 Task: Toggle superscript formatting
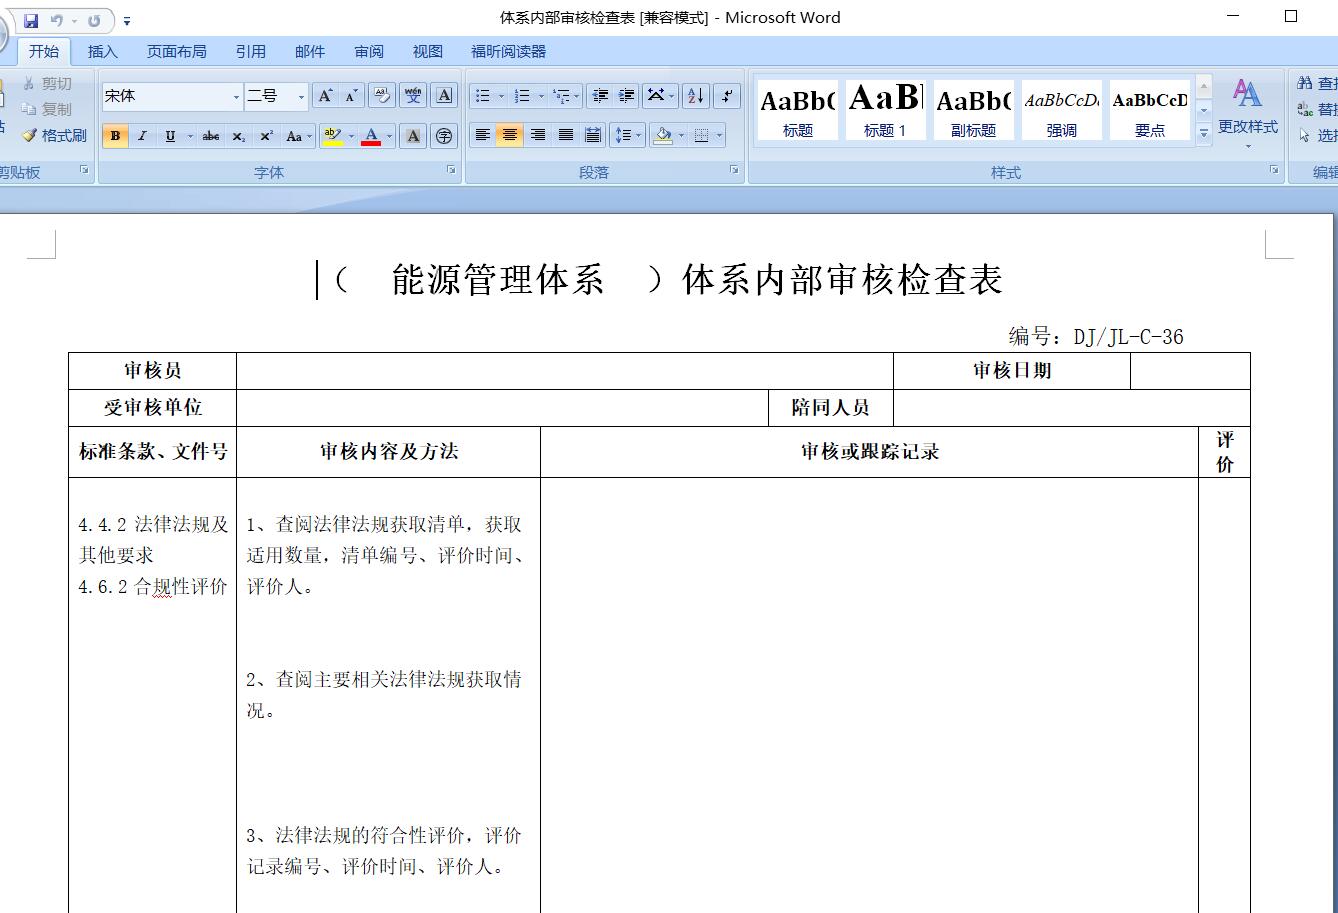click(x=266, y=136)
